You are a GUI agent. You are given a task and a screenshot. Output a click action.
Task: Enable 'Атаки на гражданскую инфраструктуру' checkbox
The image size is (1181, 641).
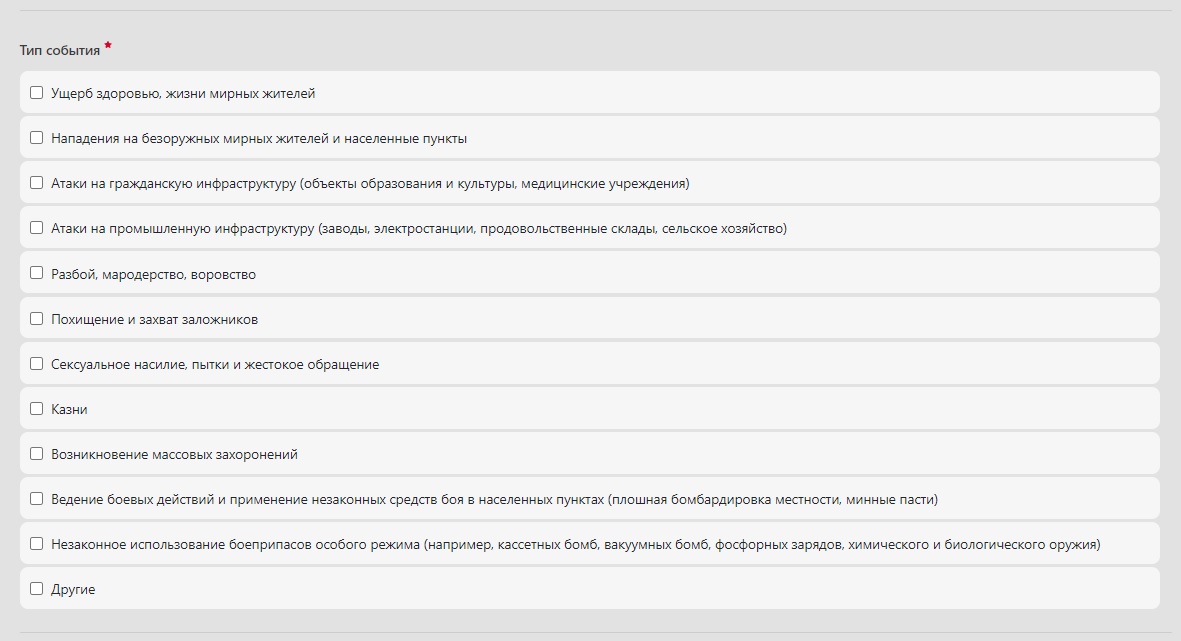pos(36,183)
